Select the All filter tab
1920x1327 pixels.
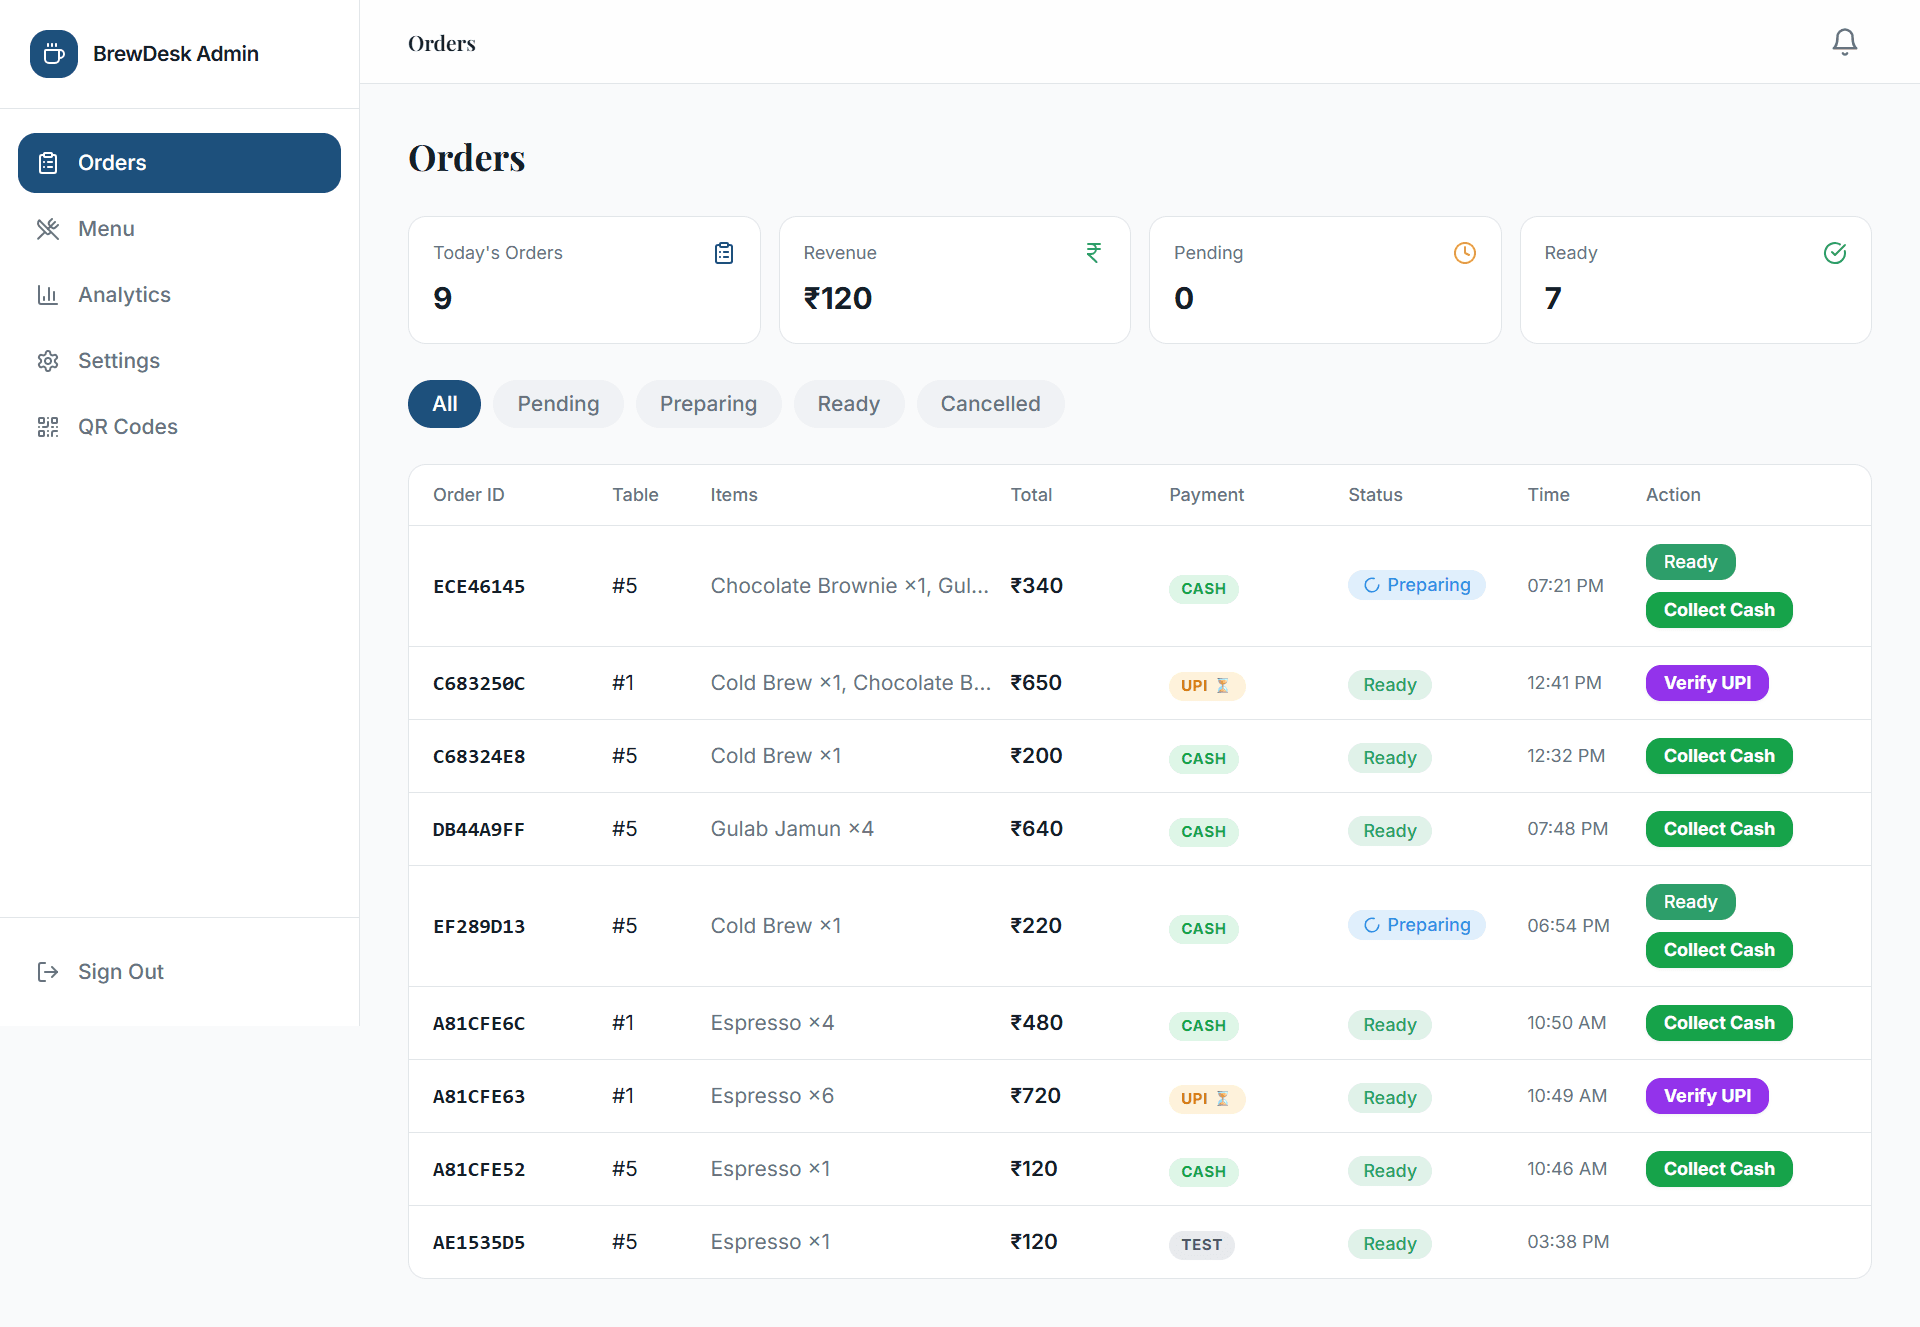444,404
